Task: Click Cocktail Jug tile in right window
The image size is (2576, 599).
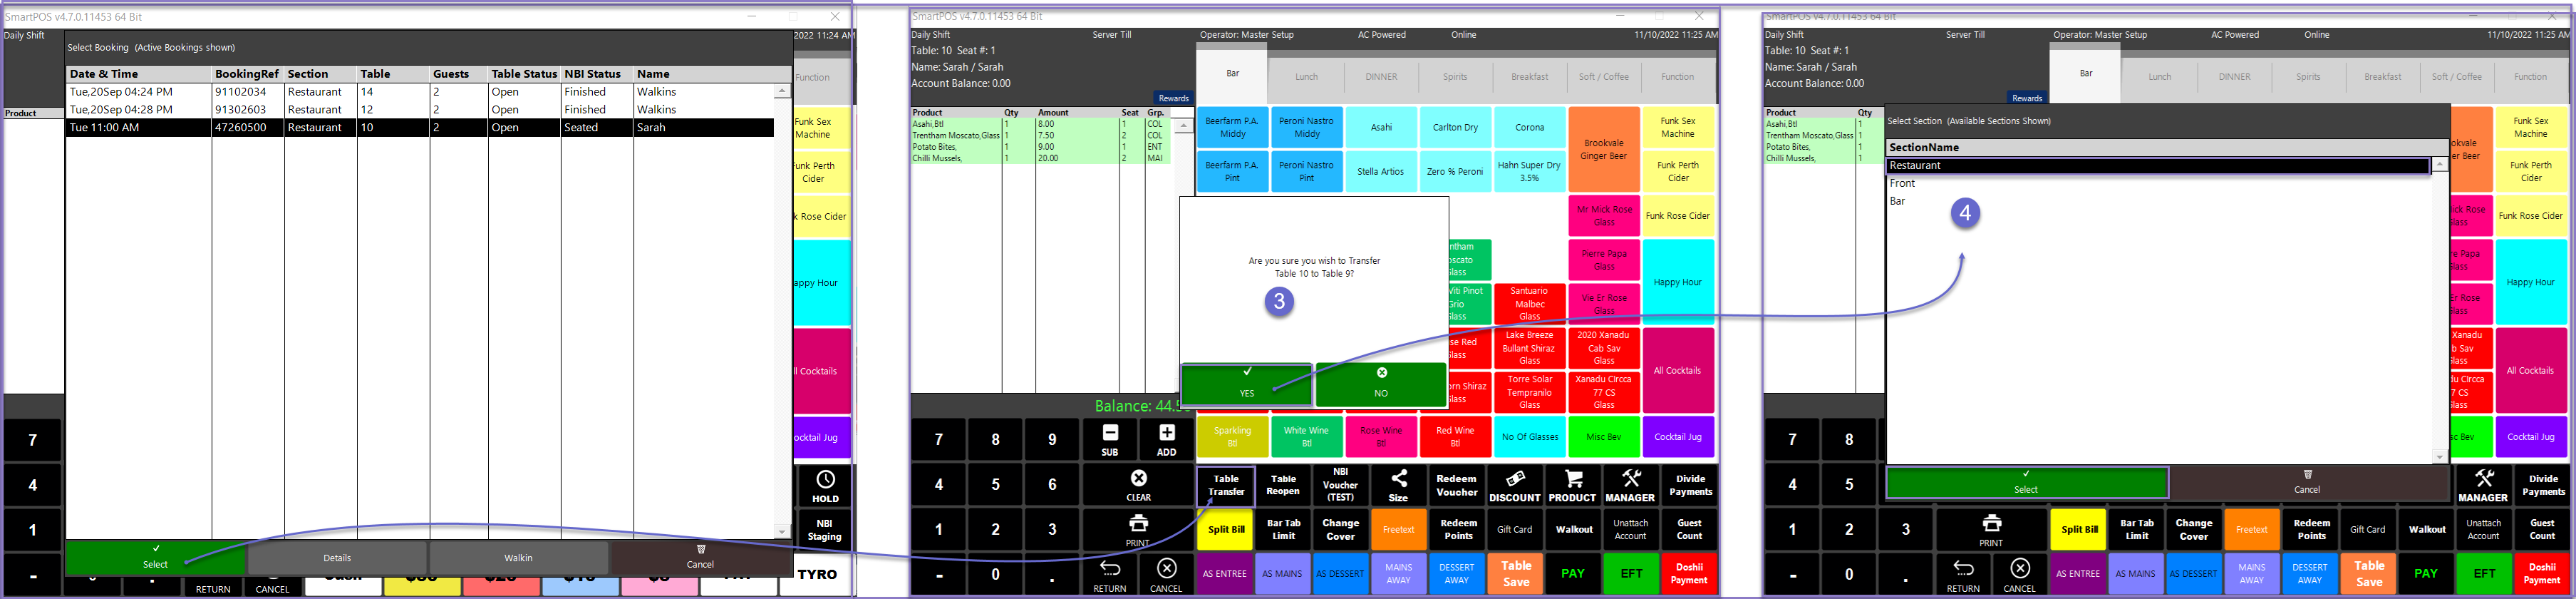Action: coord(2531,437)
